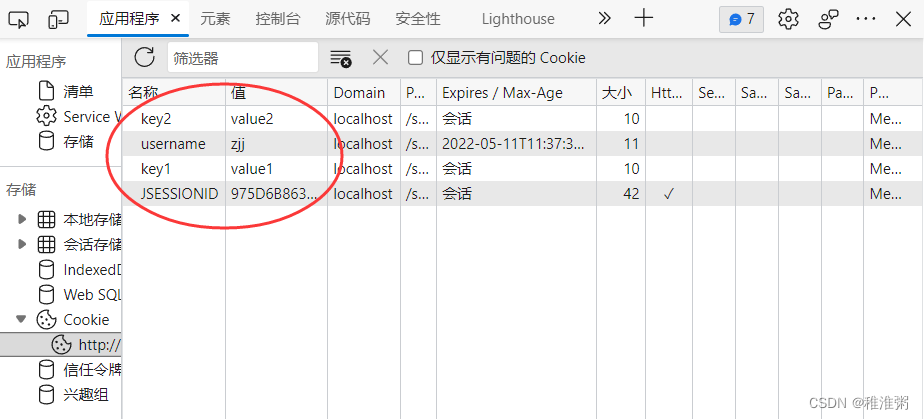Open 清单 in the sidebar
Viewport: 924px width, 419px height.
click(x=78, y=91)
